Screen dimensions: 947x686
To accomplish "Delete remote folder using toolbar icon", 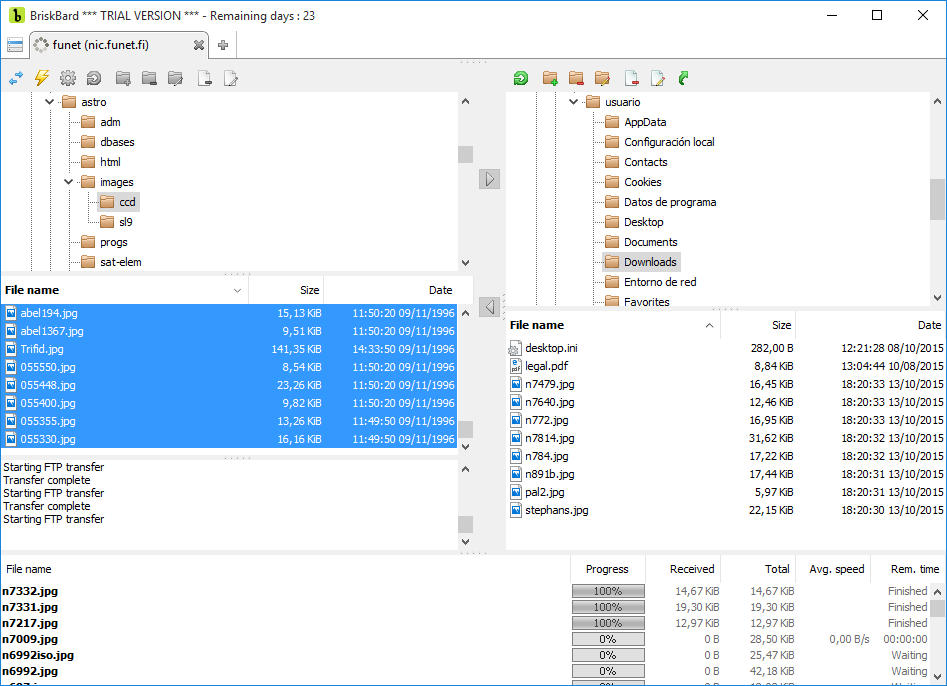I will click(149, 78).
